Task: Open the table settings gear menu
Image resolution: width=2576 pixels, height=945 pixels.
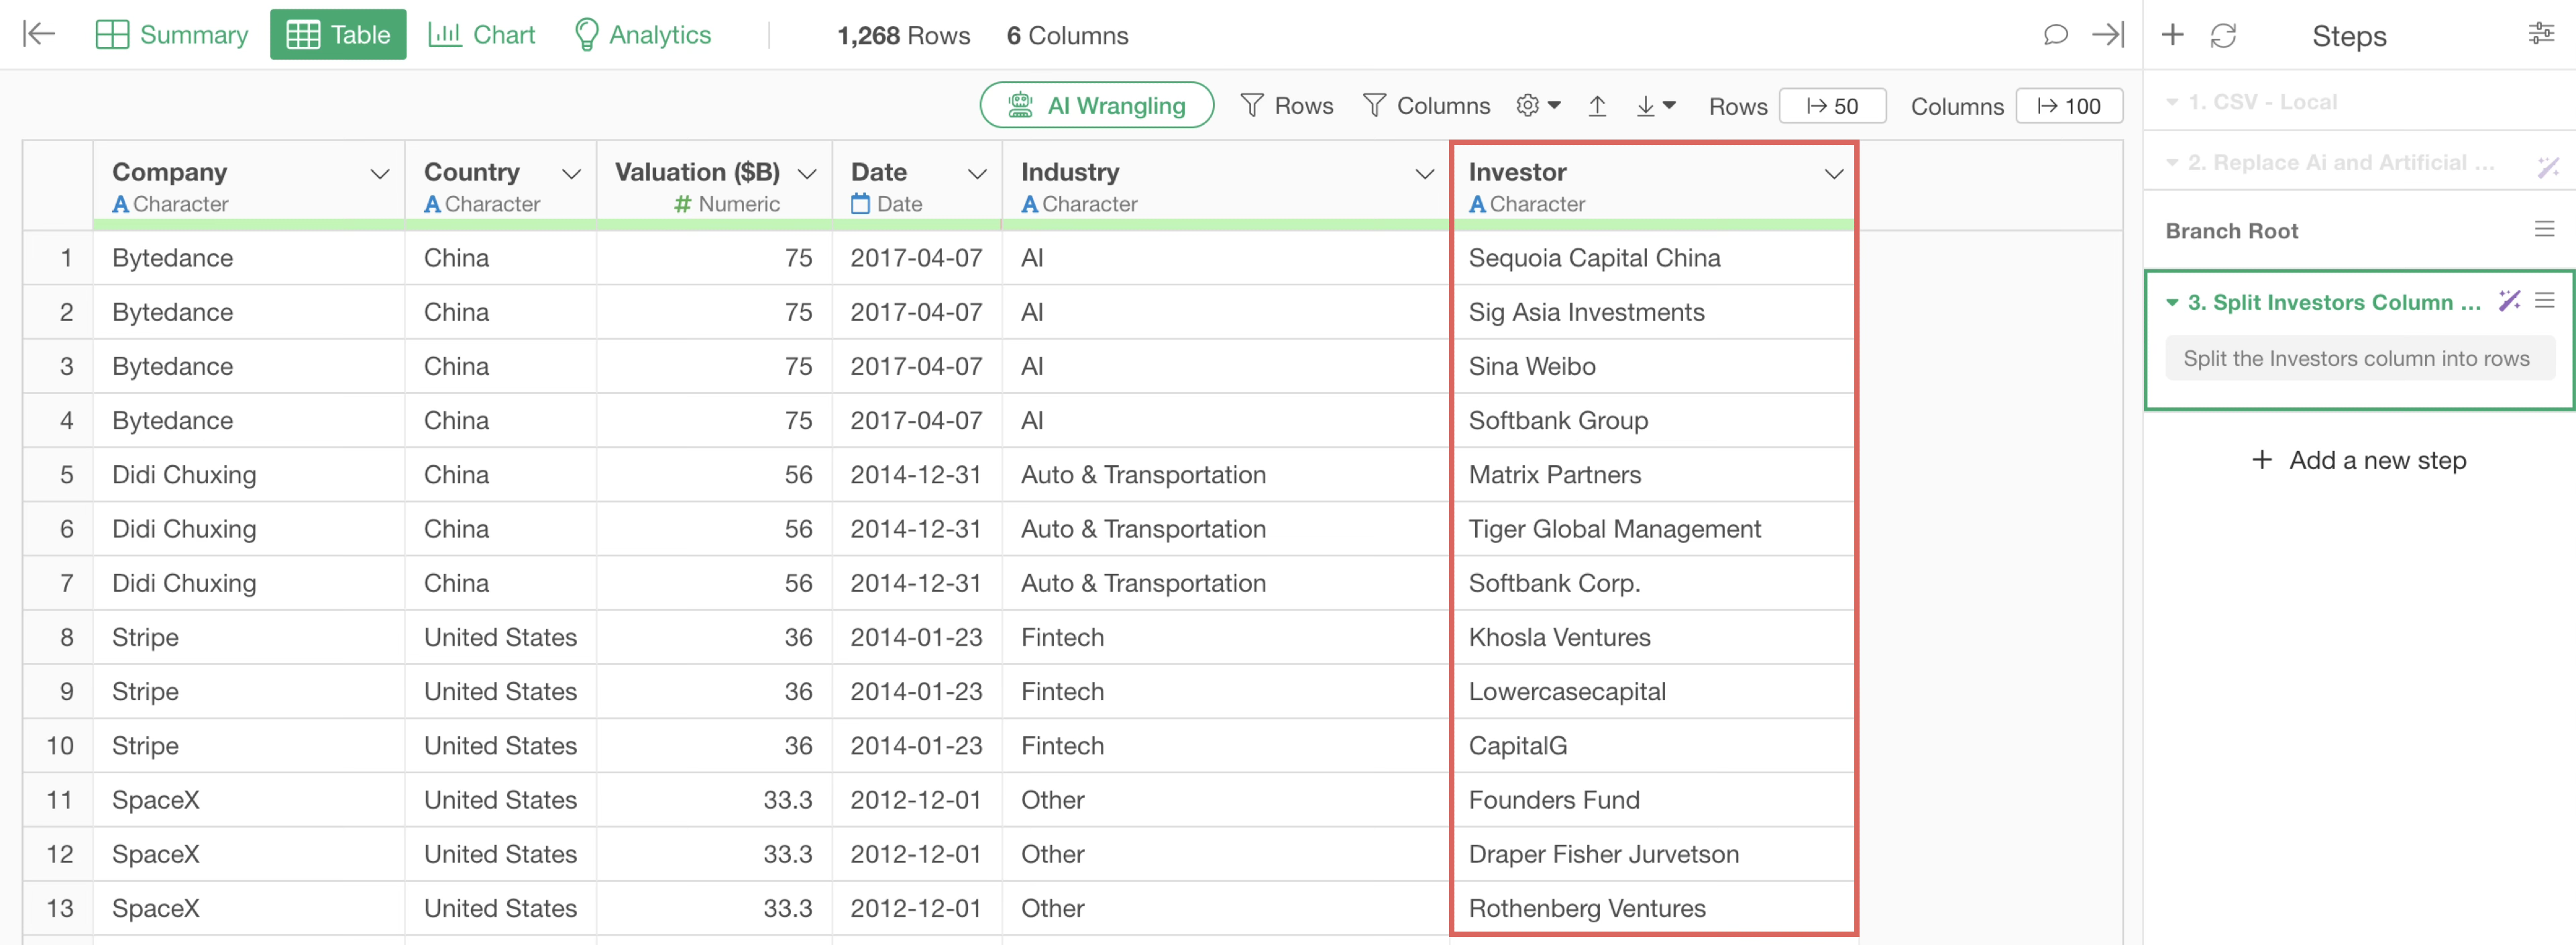Action: tap(1538, 105)
